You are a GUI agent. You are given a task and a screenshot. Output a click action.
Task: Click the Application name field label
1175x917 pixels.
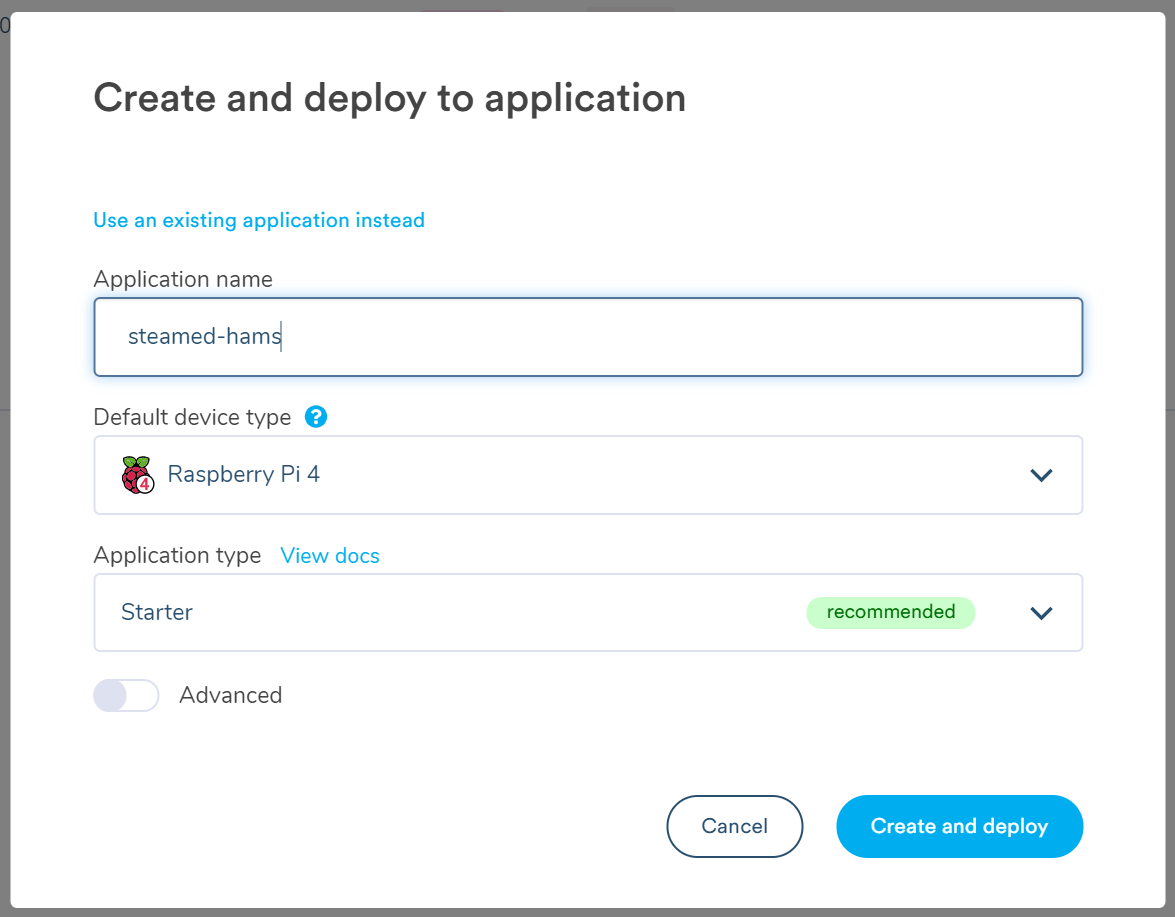coord(182,279)
